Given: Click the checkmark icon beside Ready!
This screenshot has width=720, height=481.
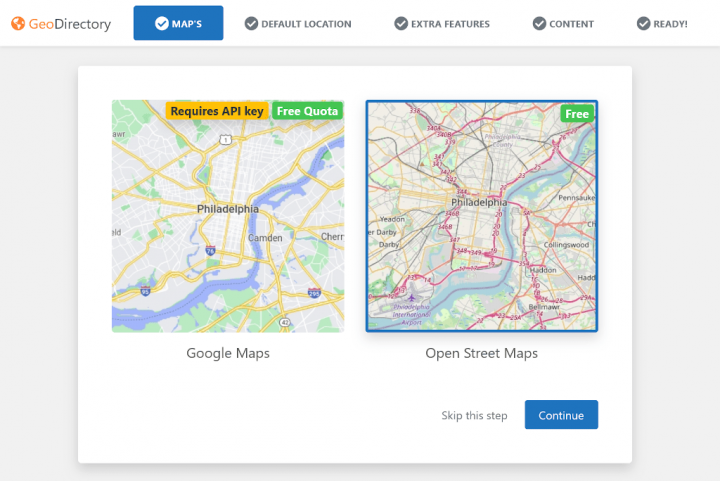Looking at the screenshot, I should [643, 23].
